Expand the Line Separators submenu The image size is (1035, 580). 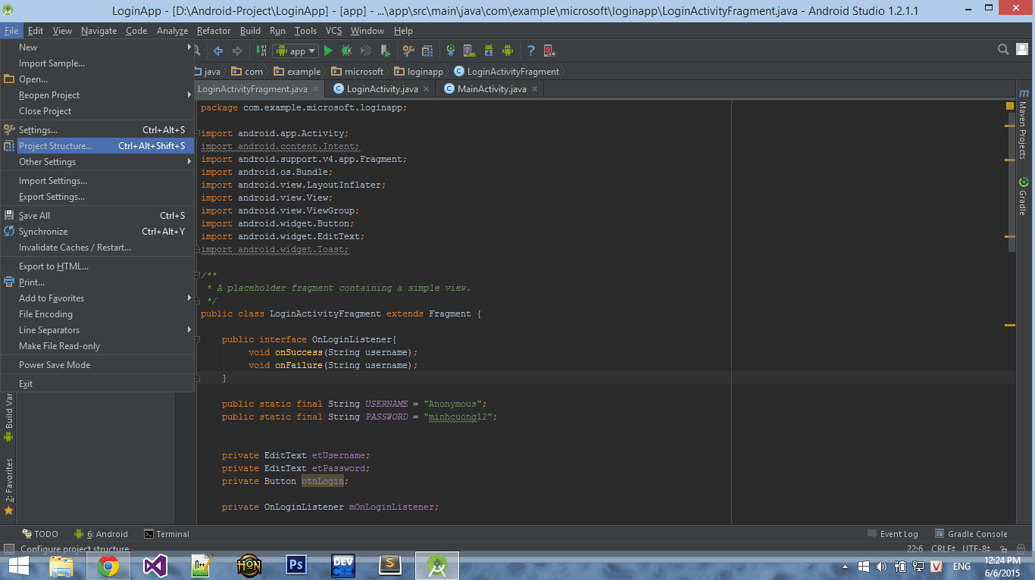(x=98, y=330)
